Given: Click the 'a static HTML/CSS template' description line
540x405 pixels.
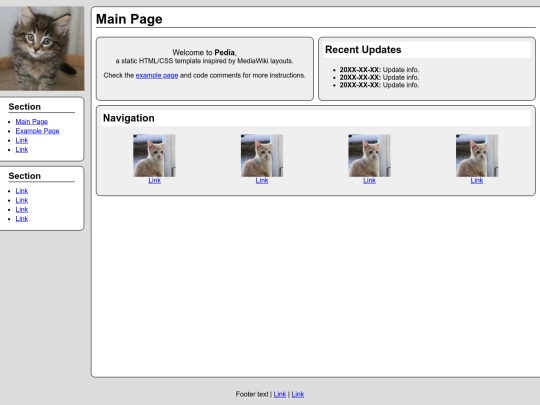Looking at the screenshot, I should (204, 61).
